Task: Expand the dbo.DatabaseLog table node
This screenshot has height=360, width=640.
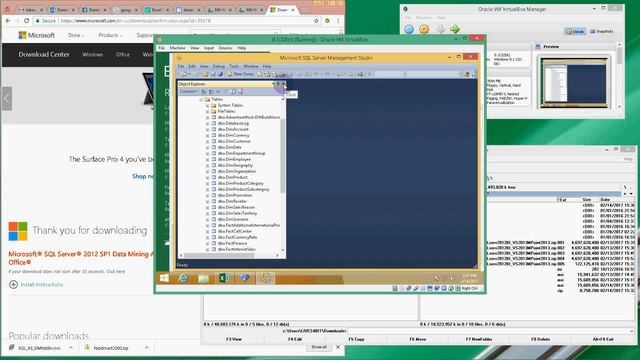Action: (x=207, y=123)
